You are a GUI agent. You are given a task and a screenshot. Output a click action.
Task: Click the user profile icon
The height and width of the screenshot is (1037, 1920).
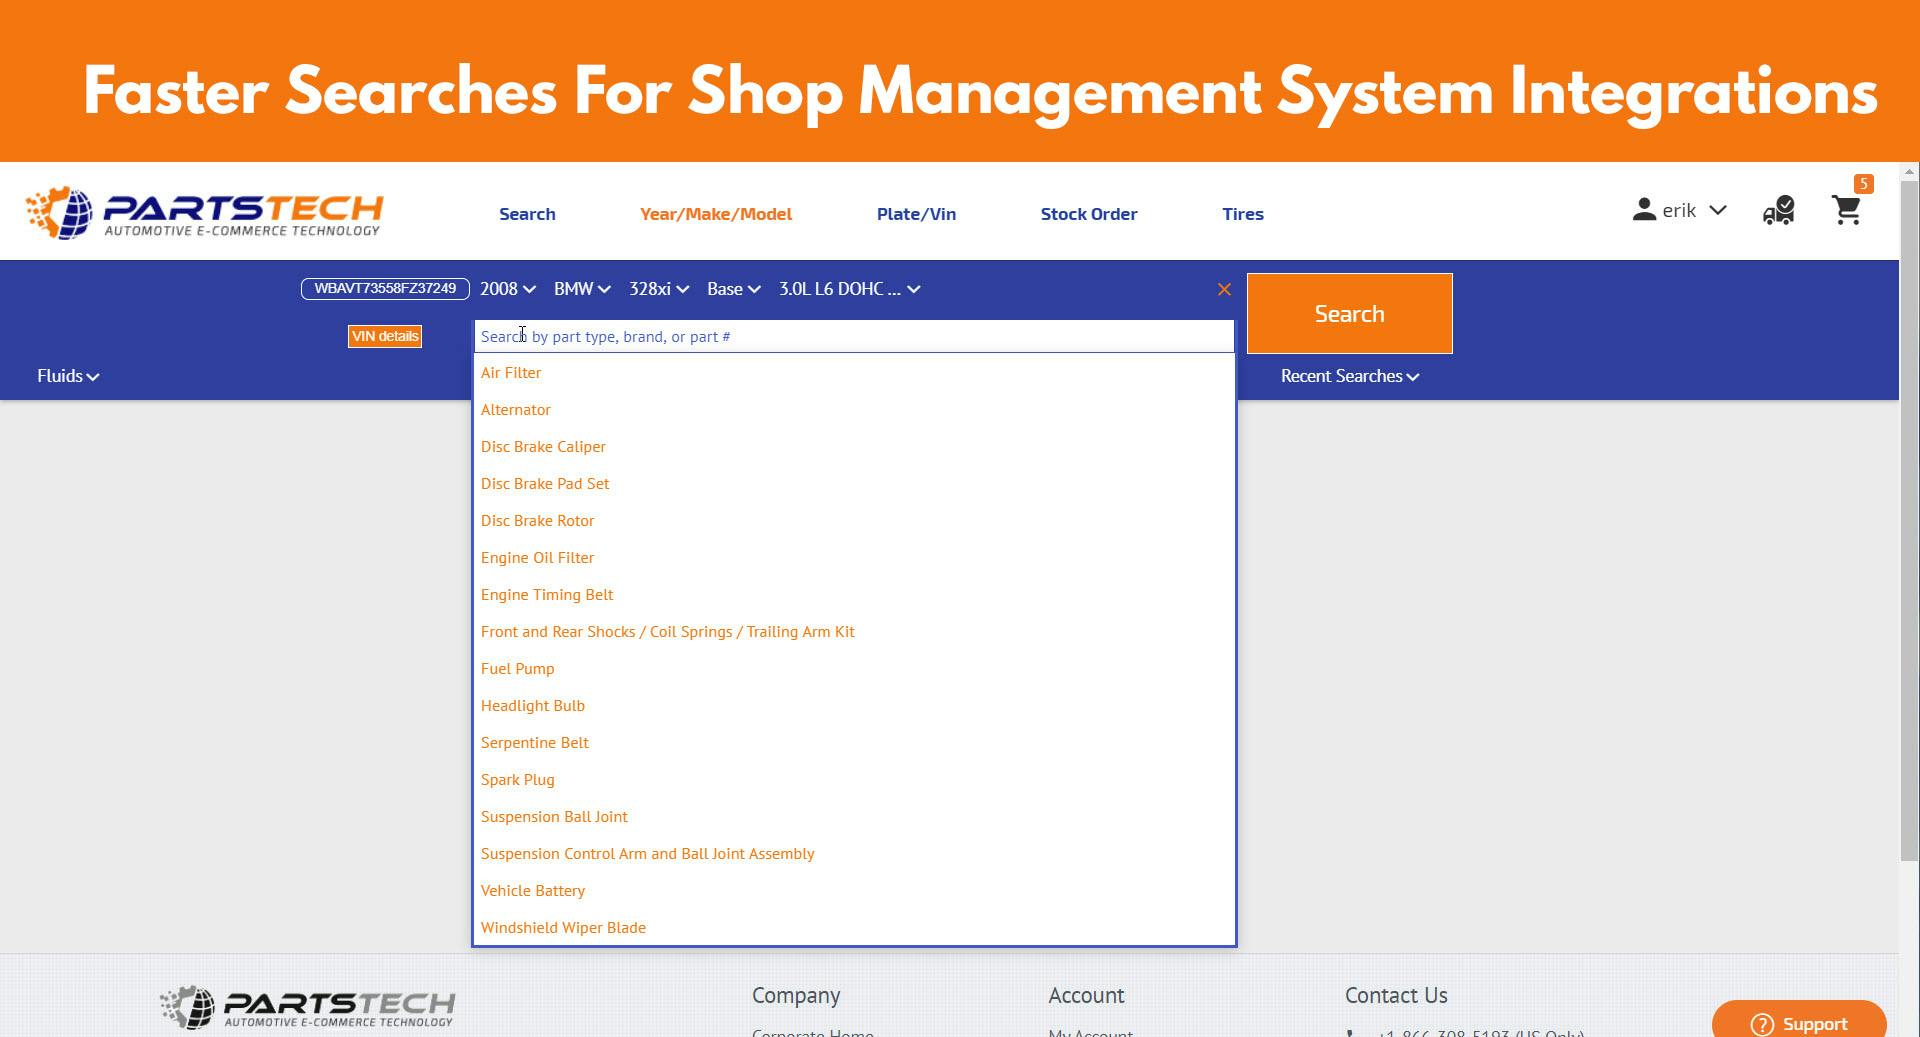(1644, 210)
